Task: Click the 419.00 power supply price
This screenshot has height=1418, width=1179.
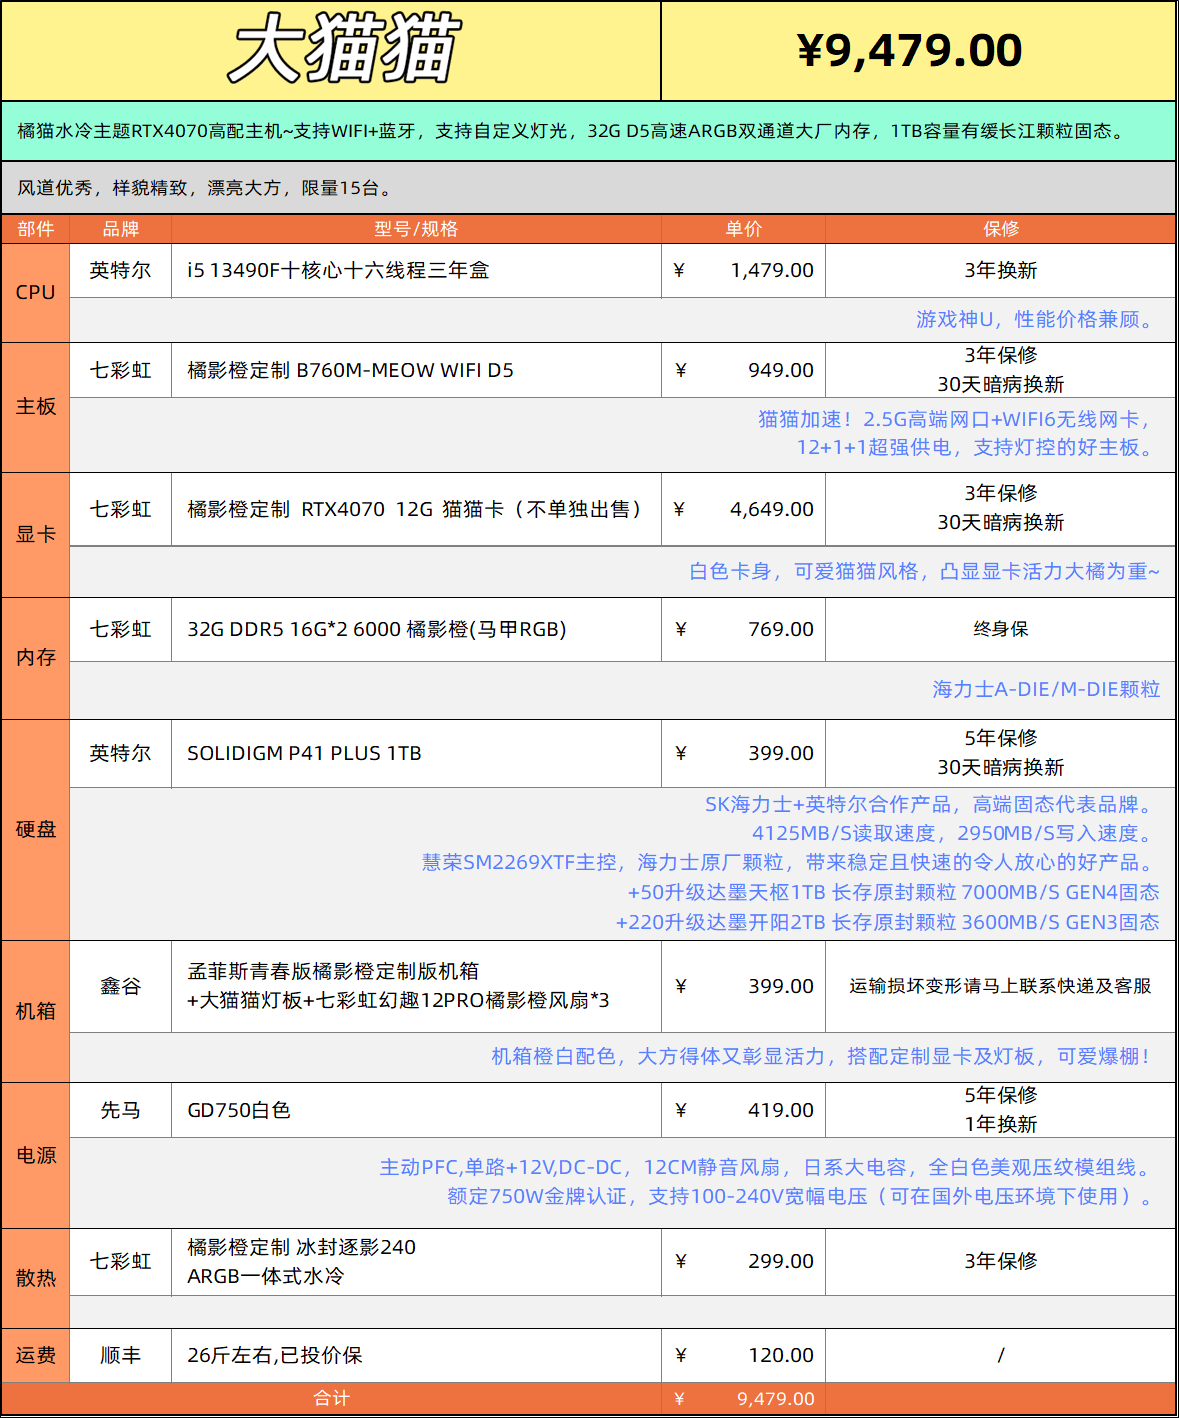Action: click(743, 1110)
